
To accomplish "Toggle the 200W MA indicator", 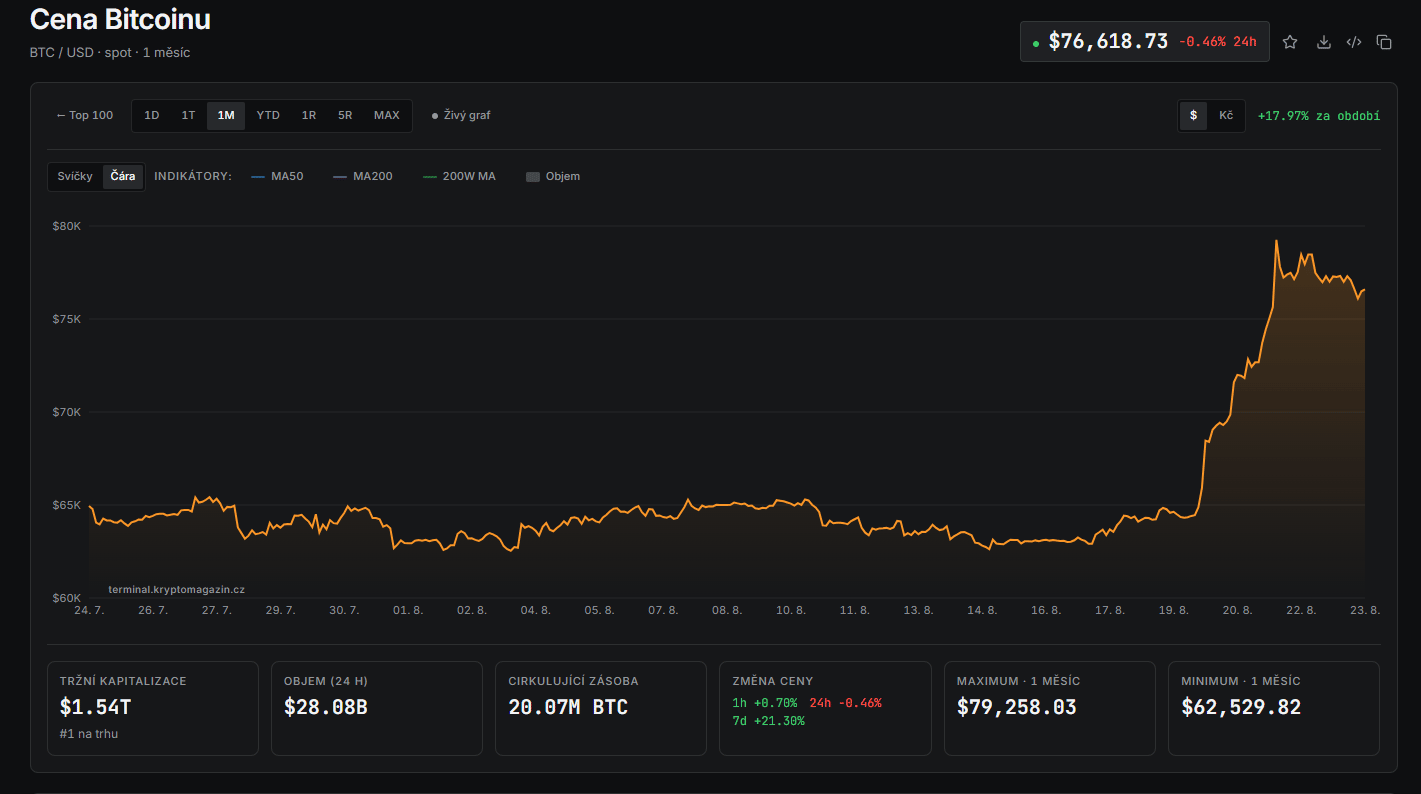I will pyautogui.click(x=459, y=176).
